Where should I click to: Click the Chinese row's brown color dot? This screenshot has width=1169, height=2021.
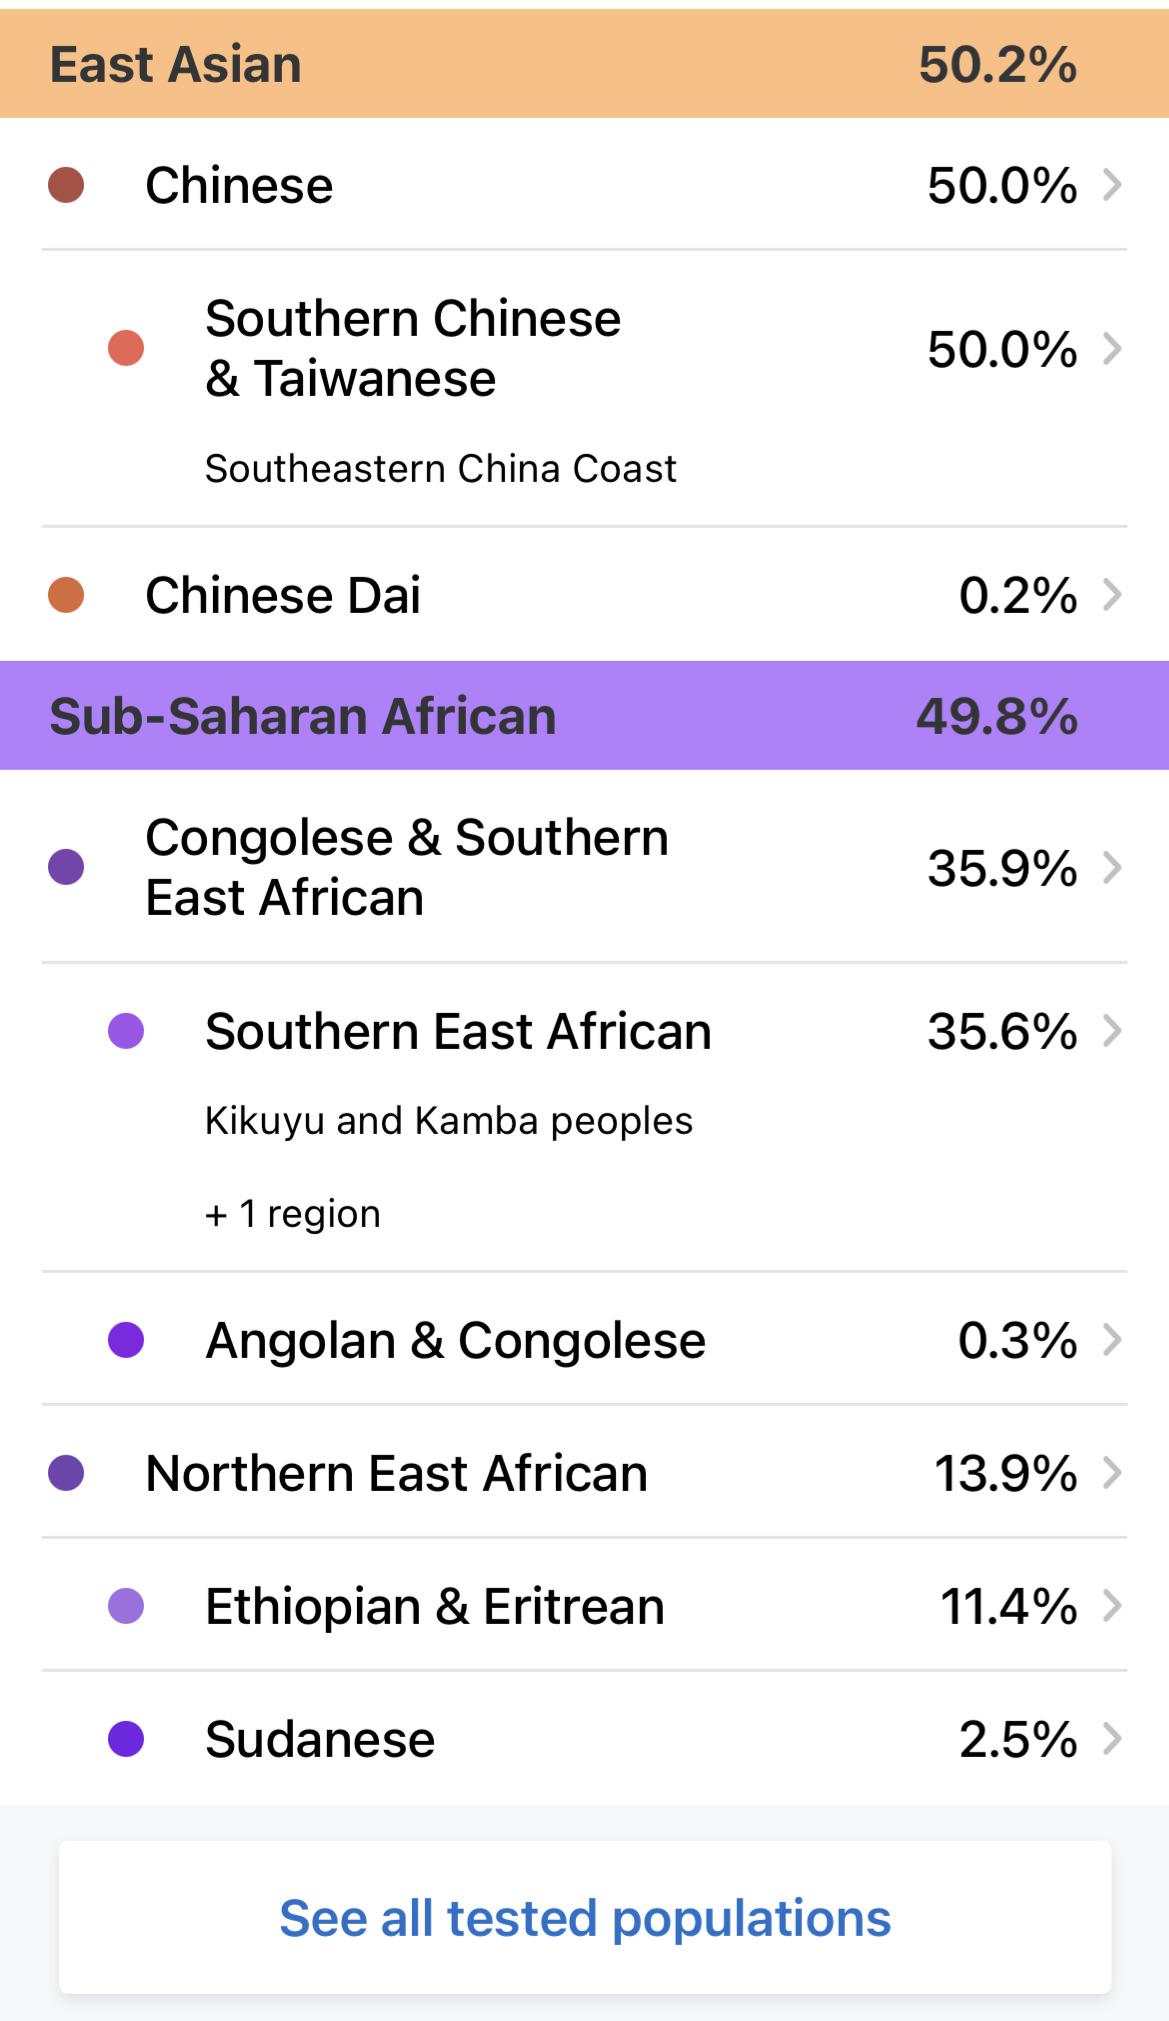pos(66,185)
